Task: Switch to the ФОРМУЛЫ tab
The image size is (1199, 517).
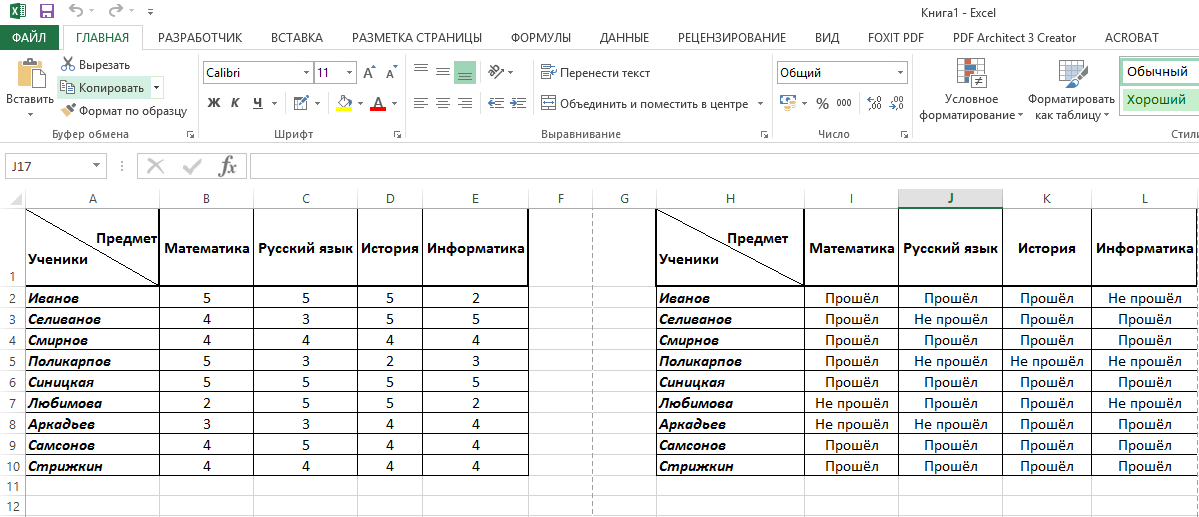Action: pyautogui.click(x=541, y=37)
